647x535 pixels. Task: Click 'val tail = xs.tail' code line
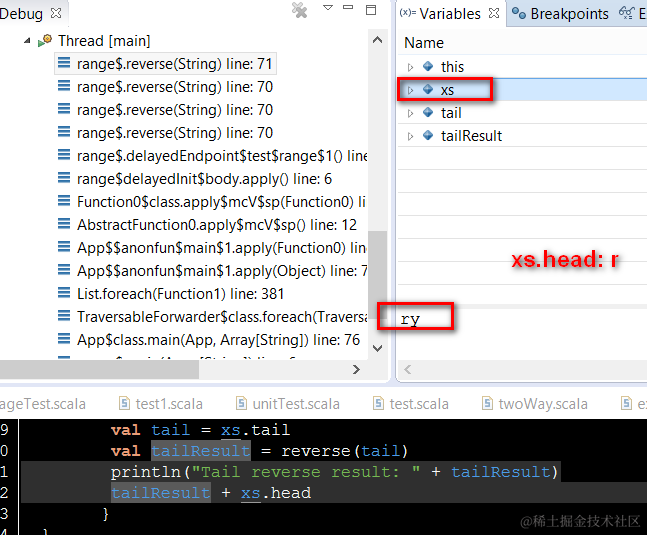[200, 430]
